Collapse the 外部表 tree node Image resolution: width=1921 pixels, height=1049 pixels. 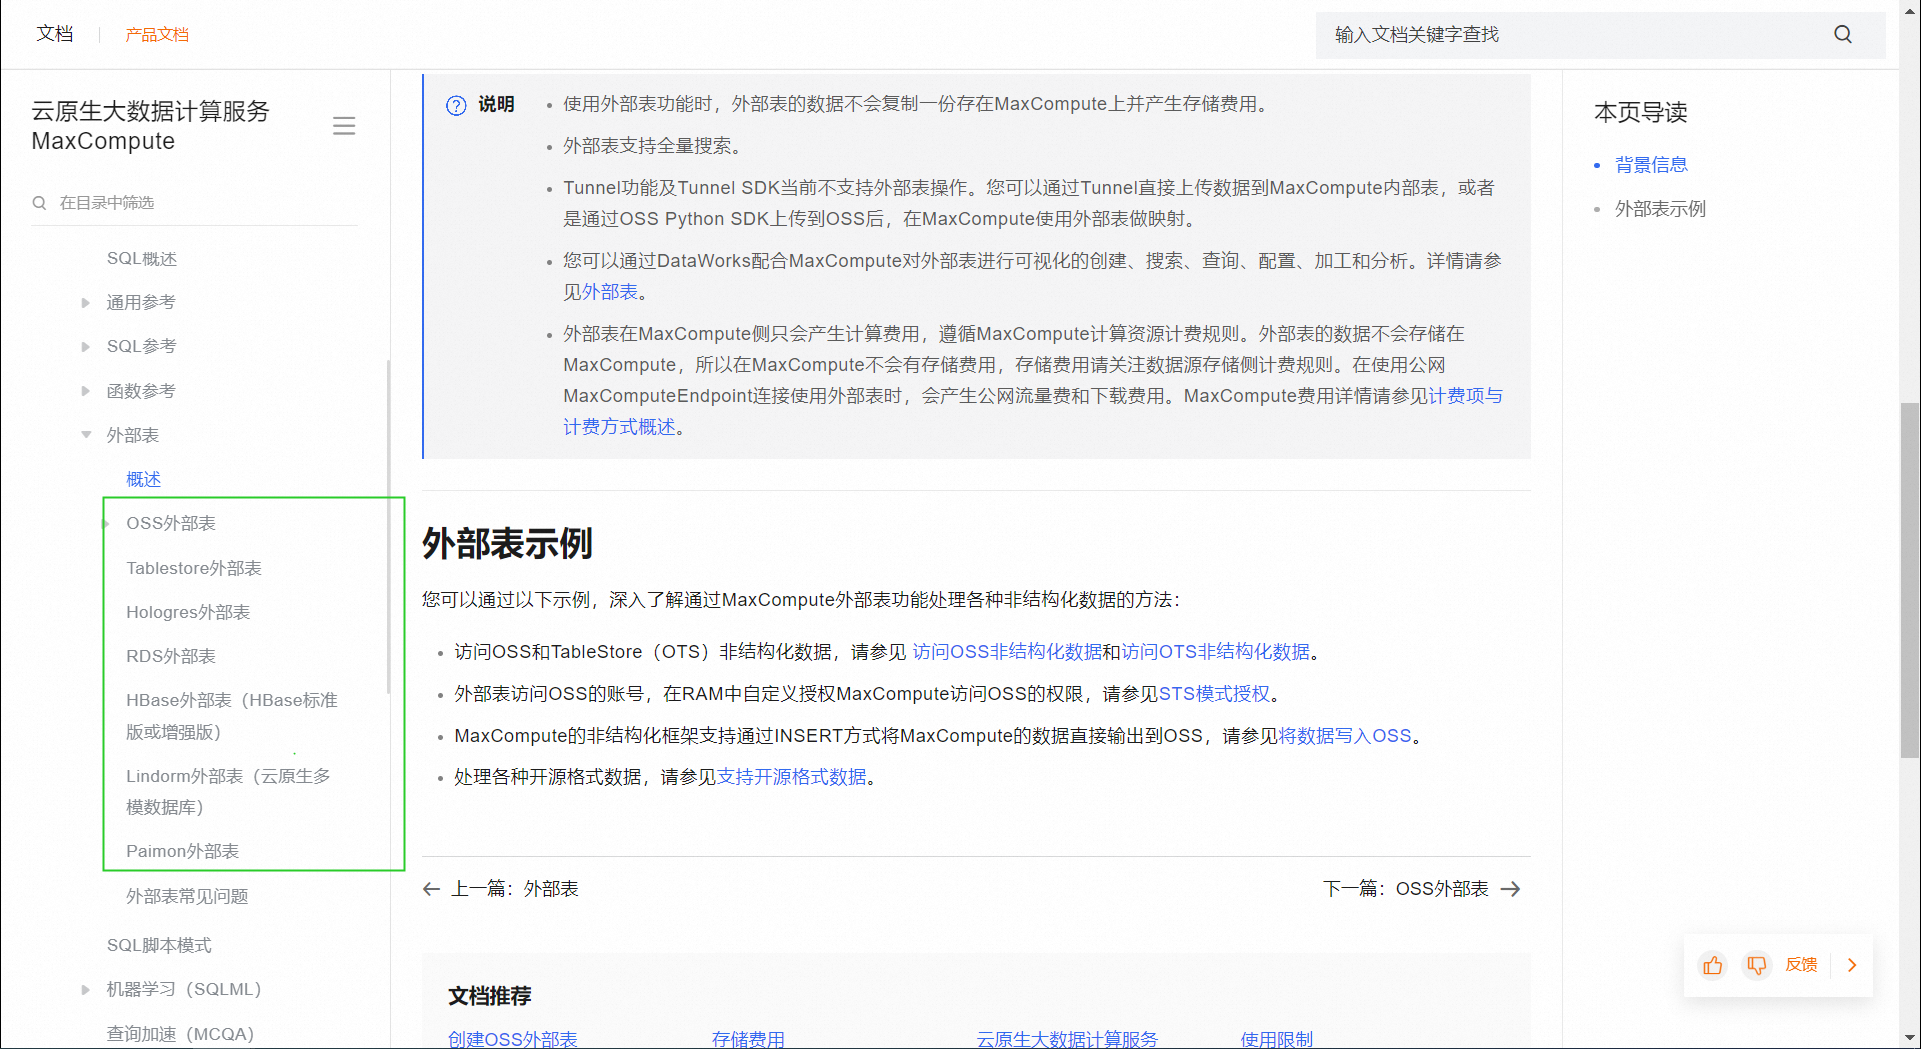click(x=86, y=435)
